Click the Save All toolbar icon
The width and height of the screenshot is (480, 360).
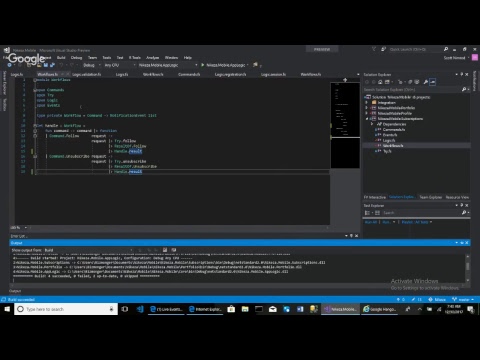(x=52, y=65)
